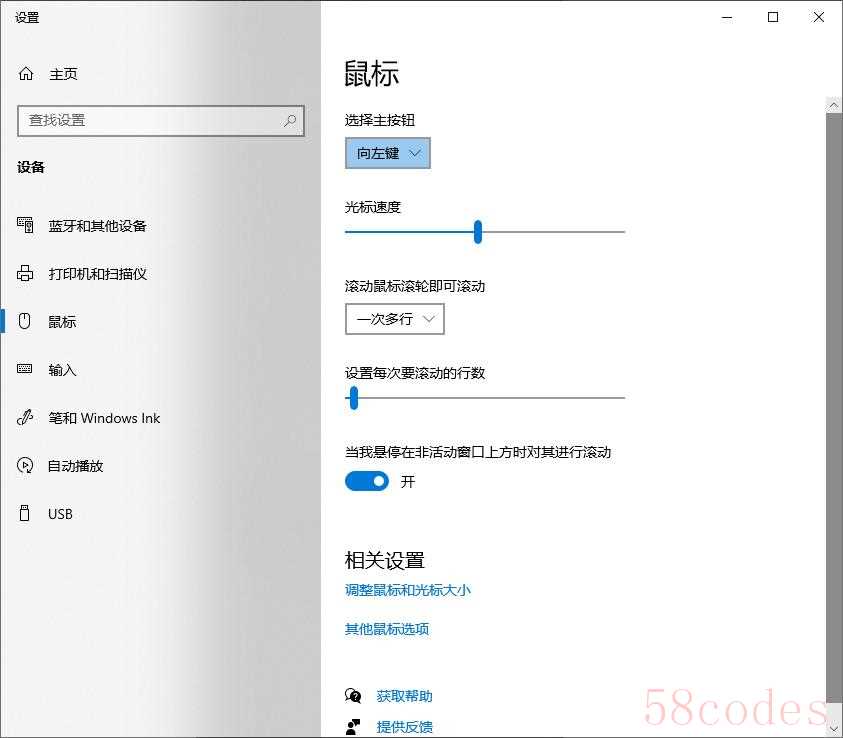
Task: Open the USB settings page
Action: pos(60,514)
